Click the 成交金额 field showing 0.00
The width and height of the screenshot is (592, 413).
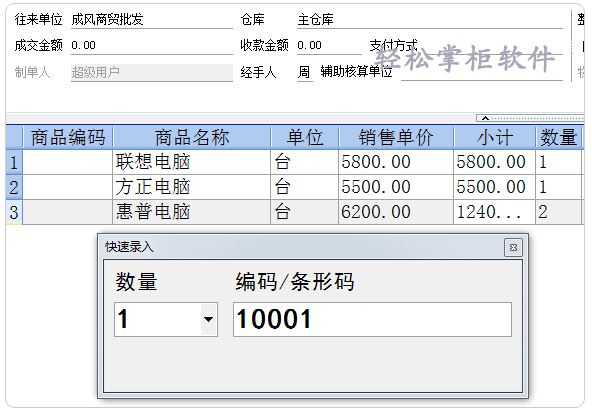pos(152,45)
